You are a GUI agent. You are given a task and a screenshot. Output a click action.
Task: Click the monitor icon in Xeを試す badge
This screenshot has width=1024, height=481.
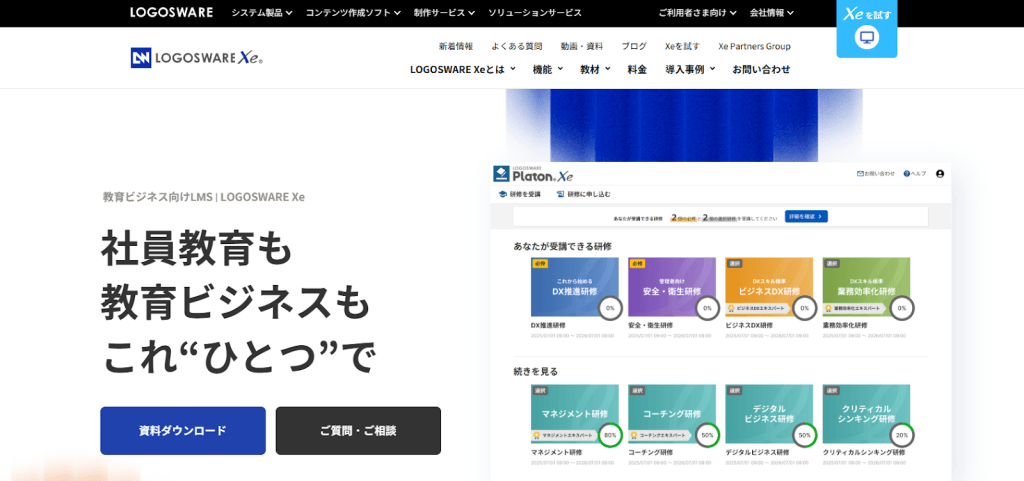(866, 38)
